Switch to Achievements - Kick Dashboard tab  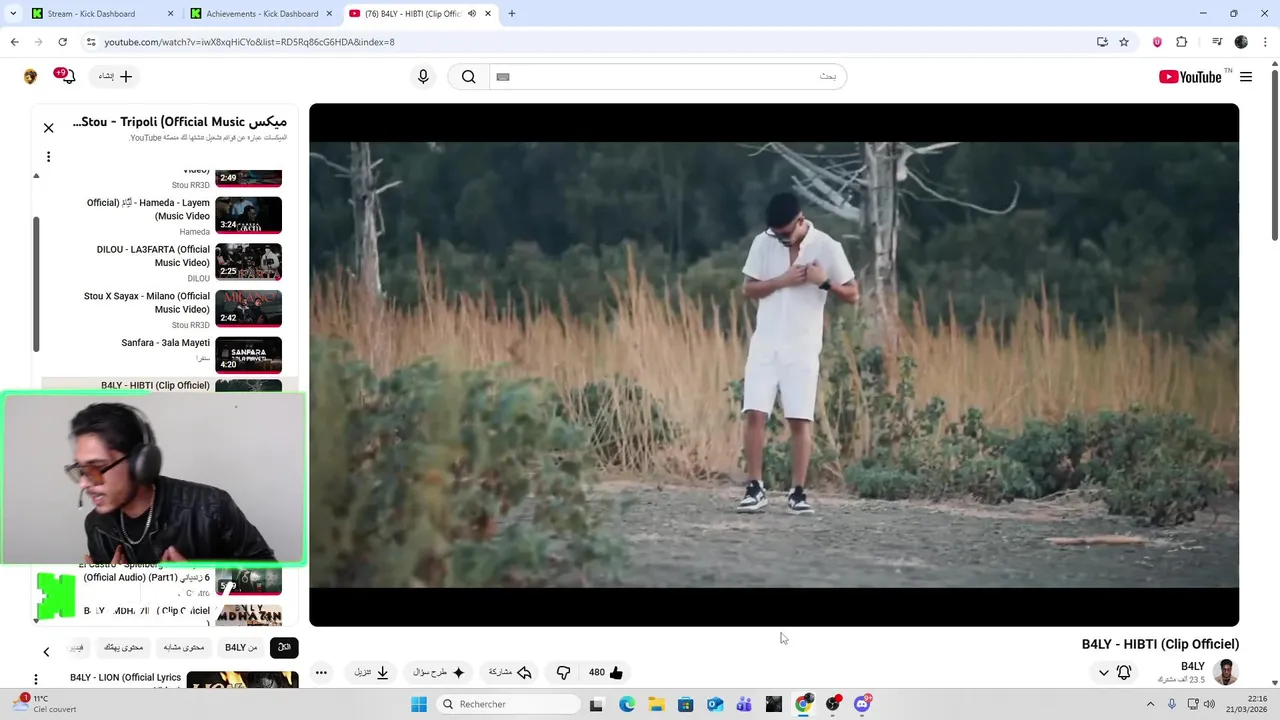pos(261,14)
